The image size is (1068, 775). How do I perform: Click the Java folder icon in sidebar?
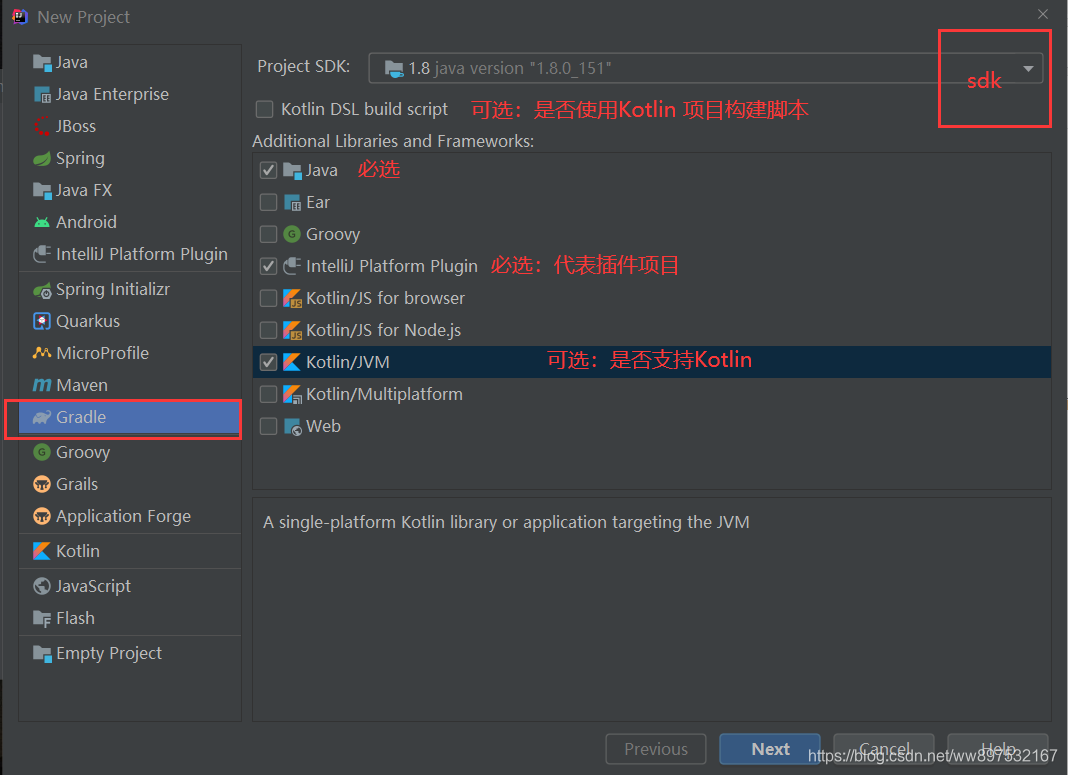(x=42, y=63)
